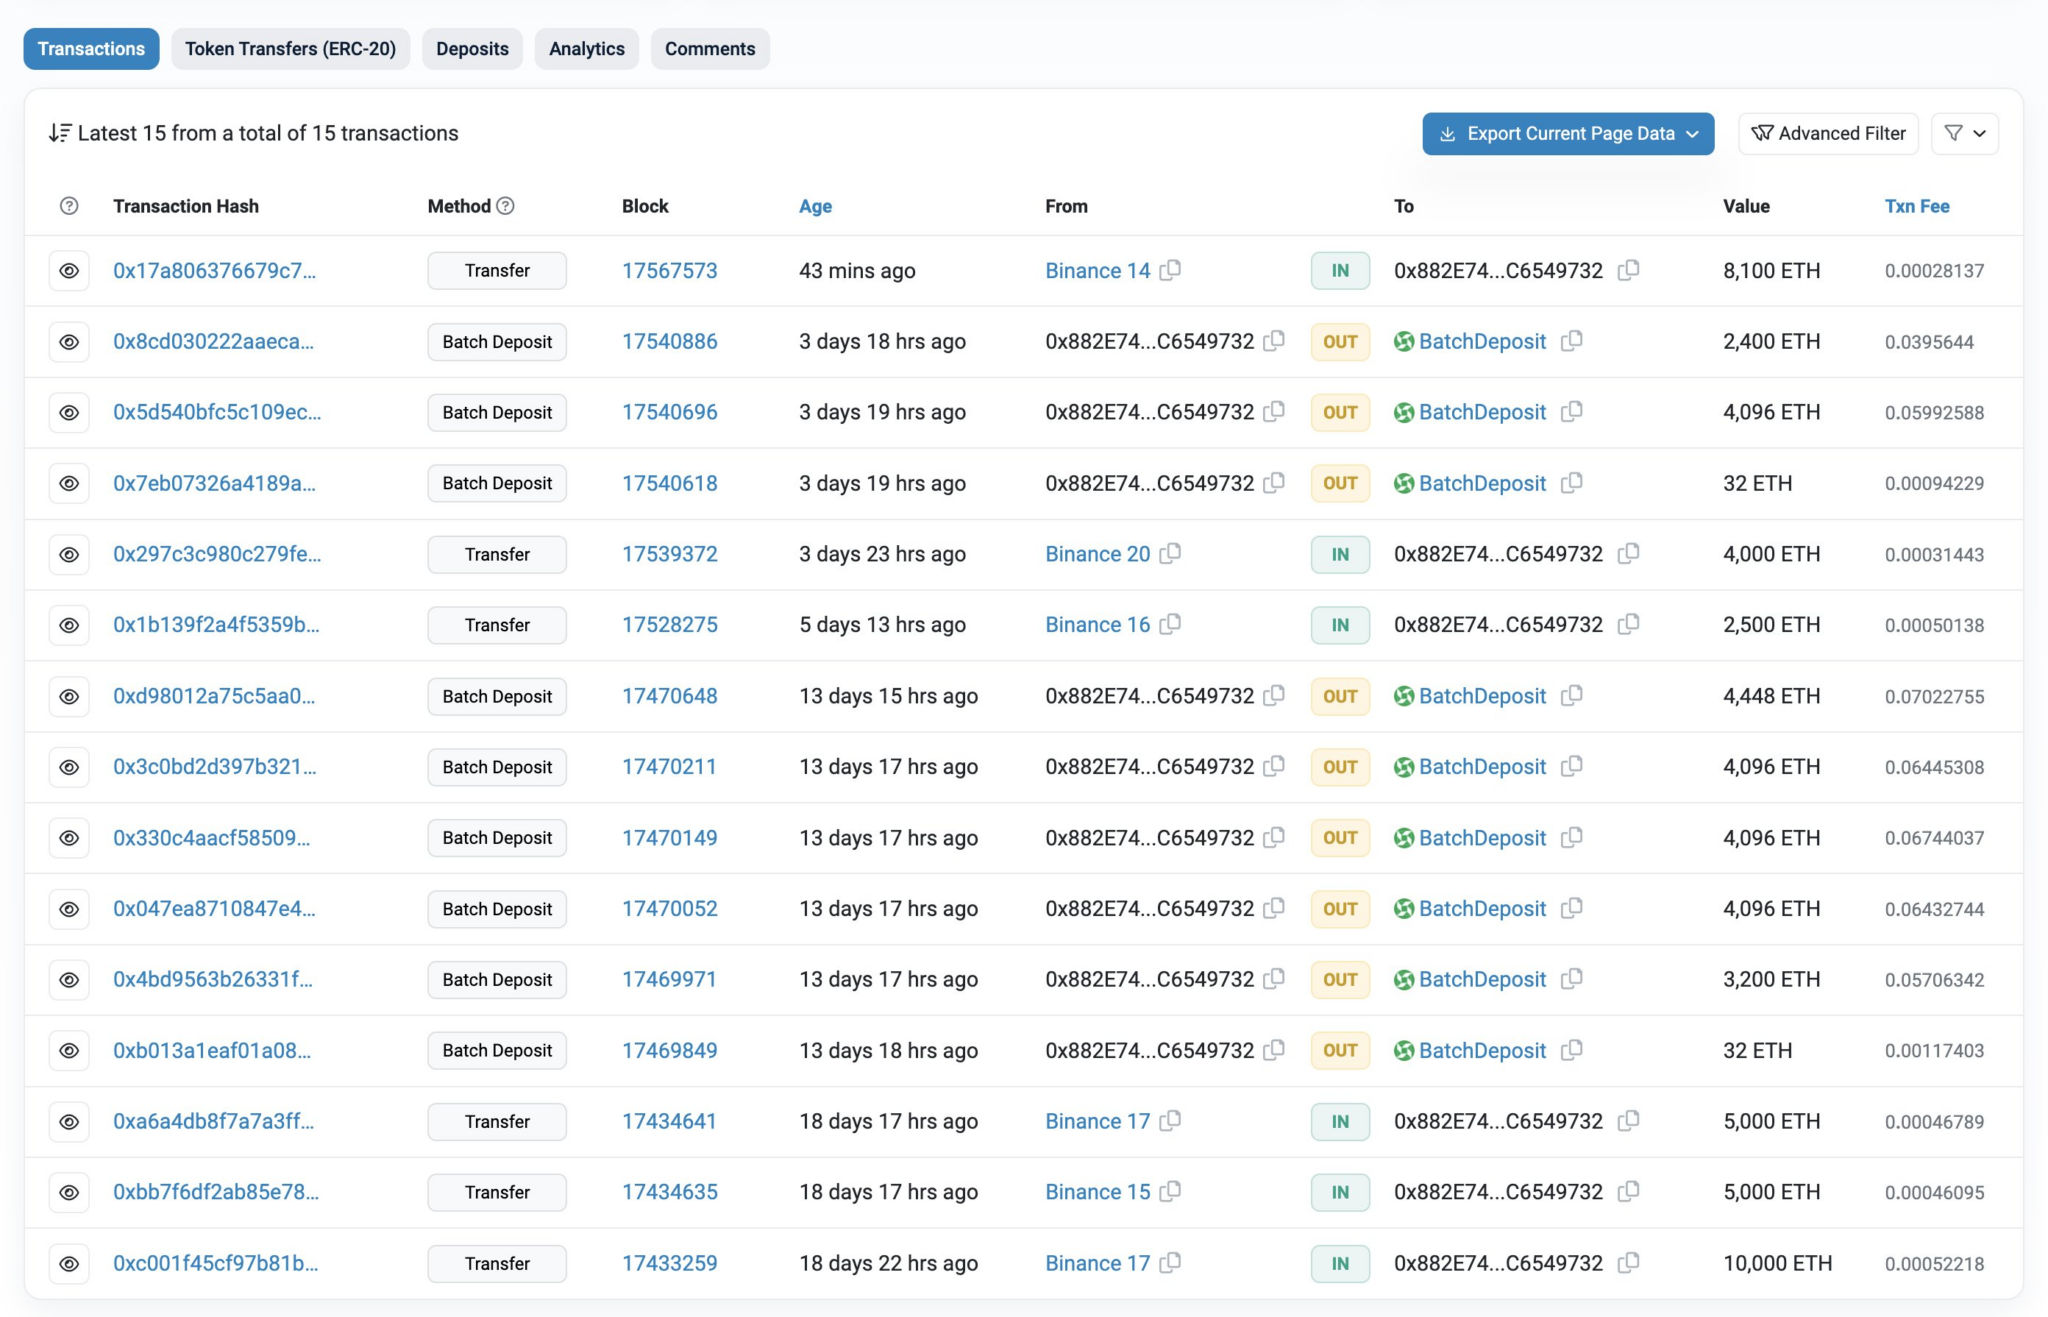Toggle the Age column format

click(815, 206)
